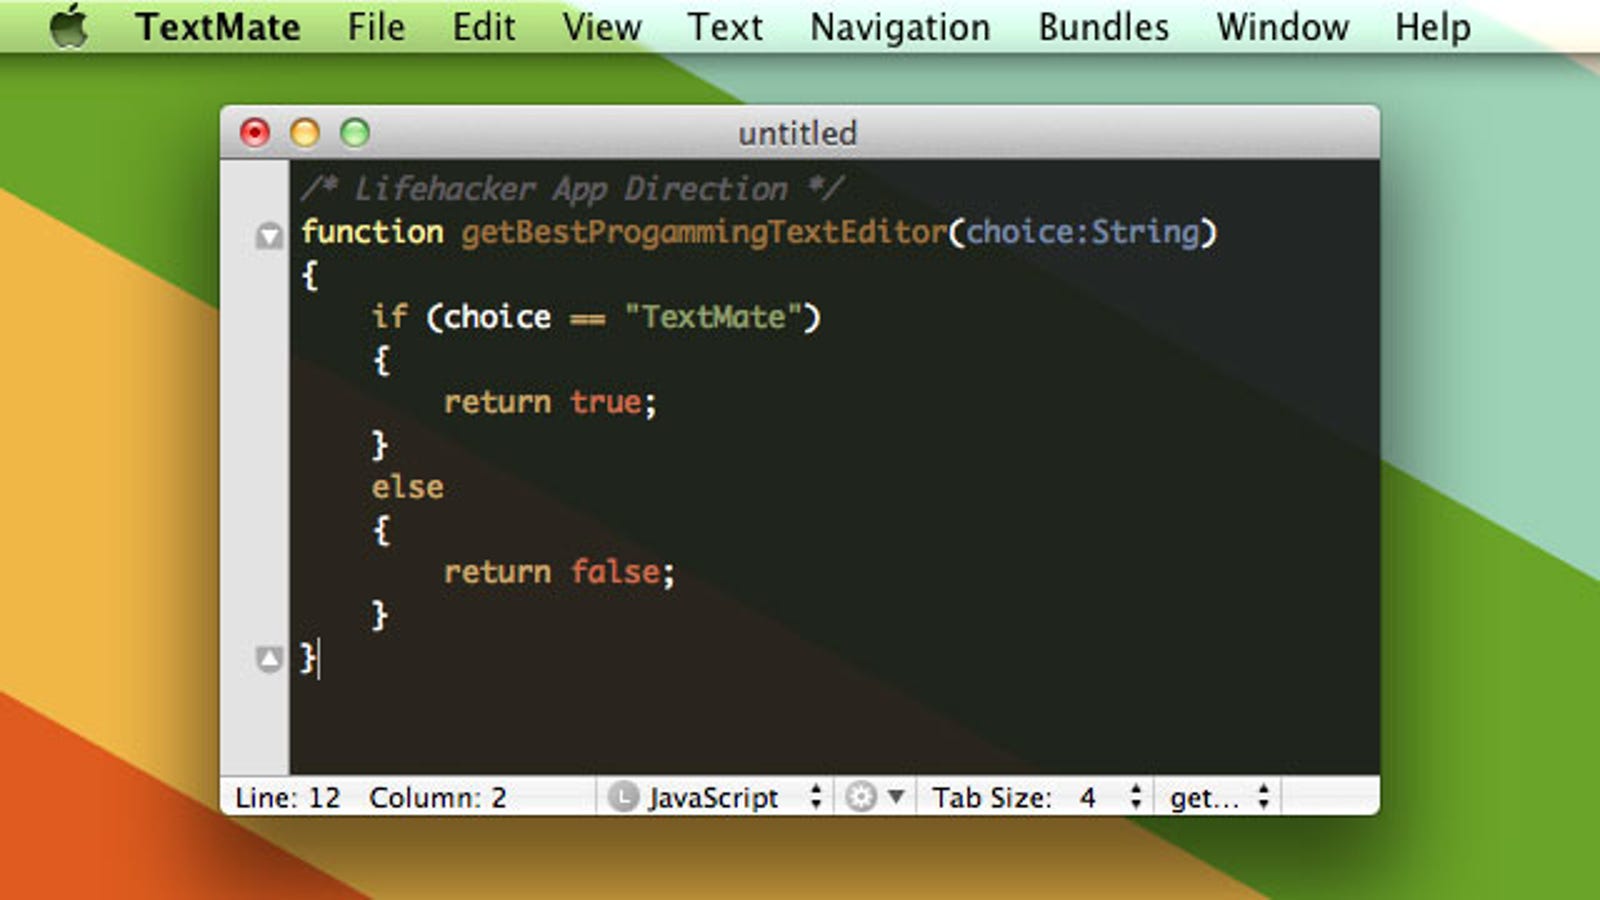Open the Apple menu

tap(69, 26)
